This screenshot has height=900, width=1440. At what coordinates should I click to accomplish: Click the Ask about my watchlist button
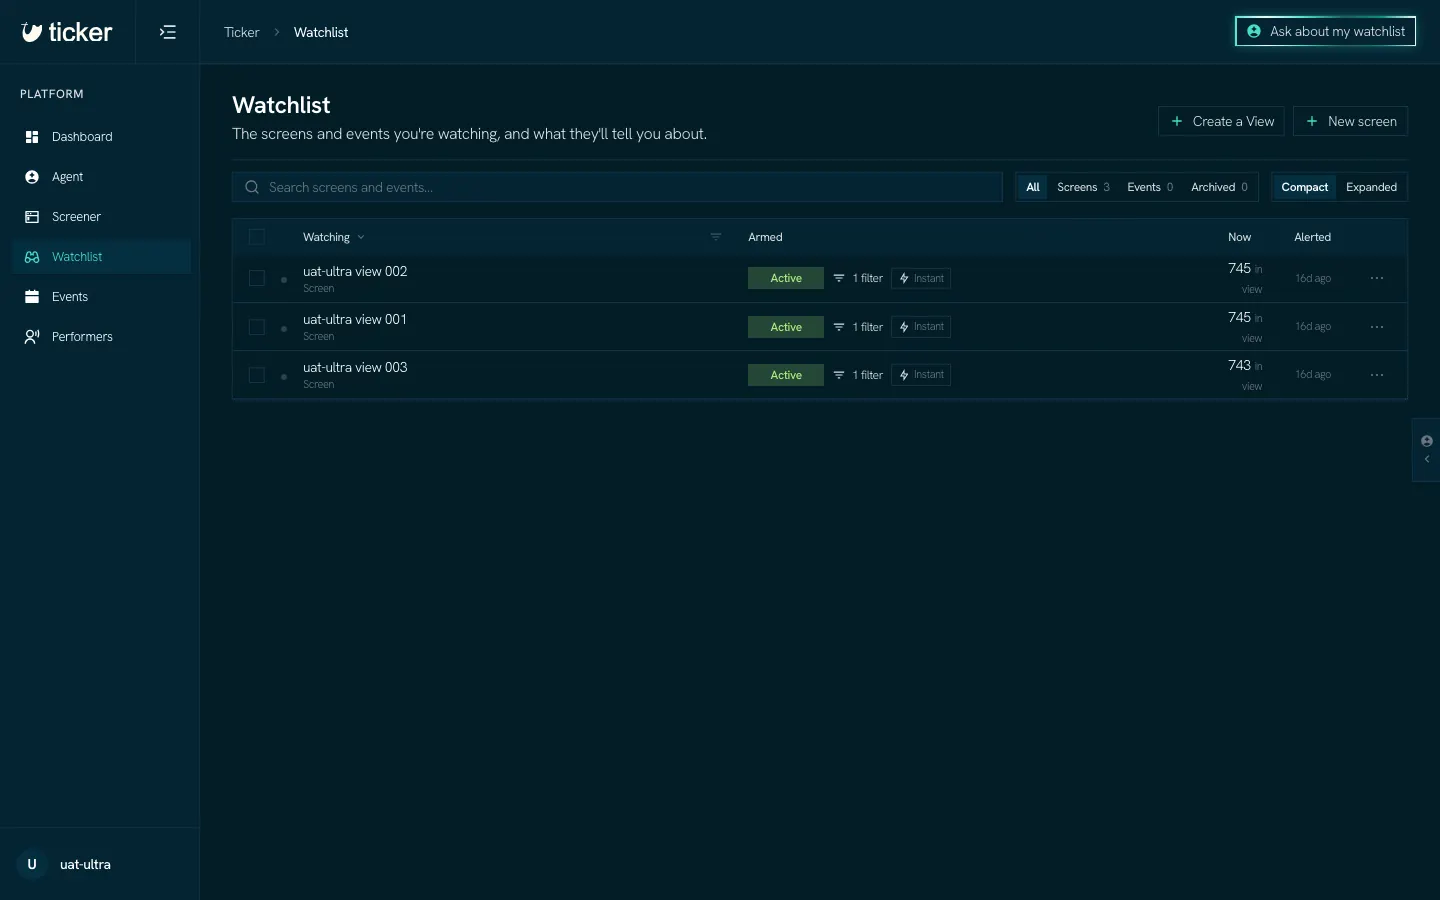click(x=1325, y=31)
